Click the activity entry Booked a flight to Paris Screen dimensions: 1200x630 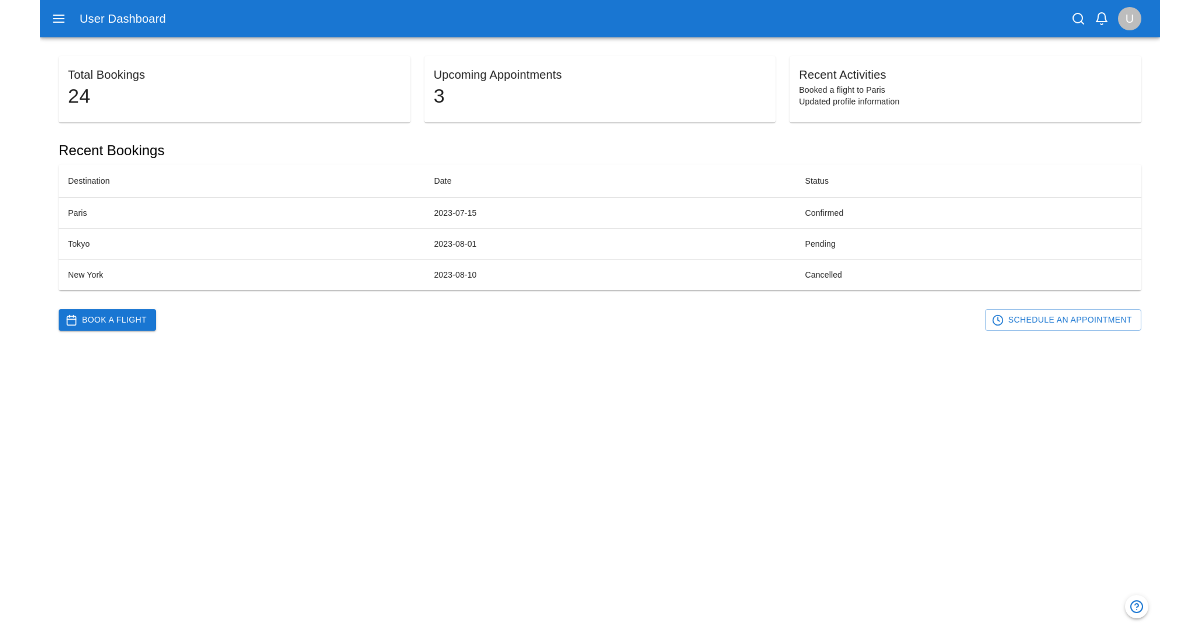(x=842, y=89)
